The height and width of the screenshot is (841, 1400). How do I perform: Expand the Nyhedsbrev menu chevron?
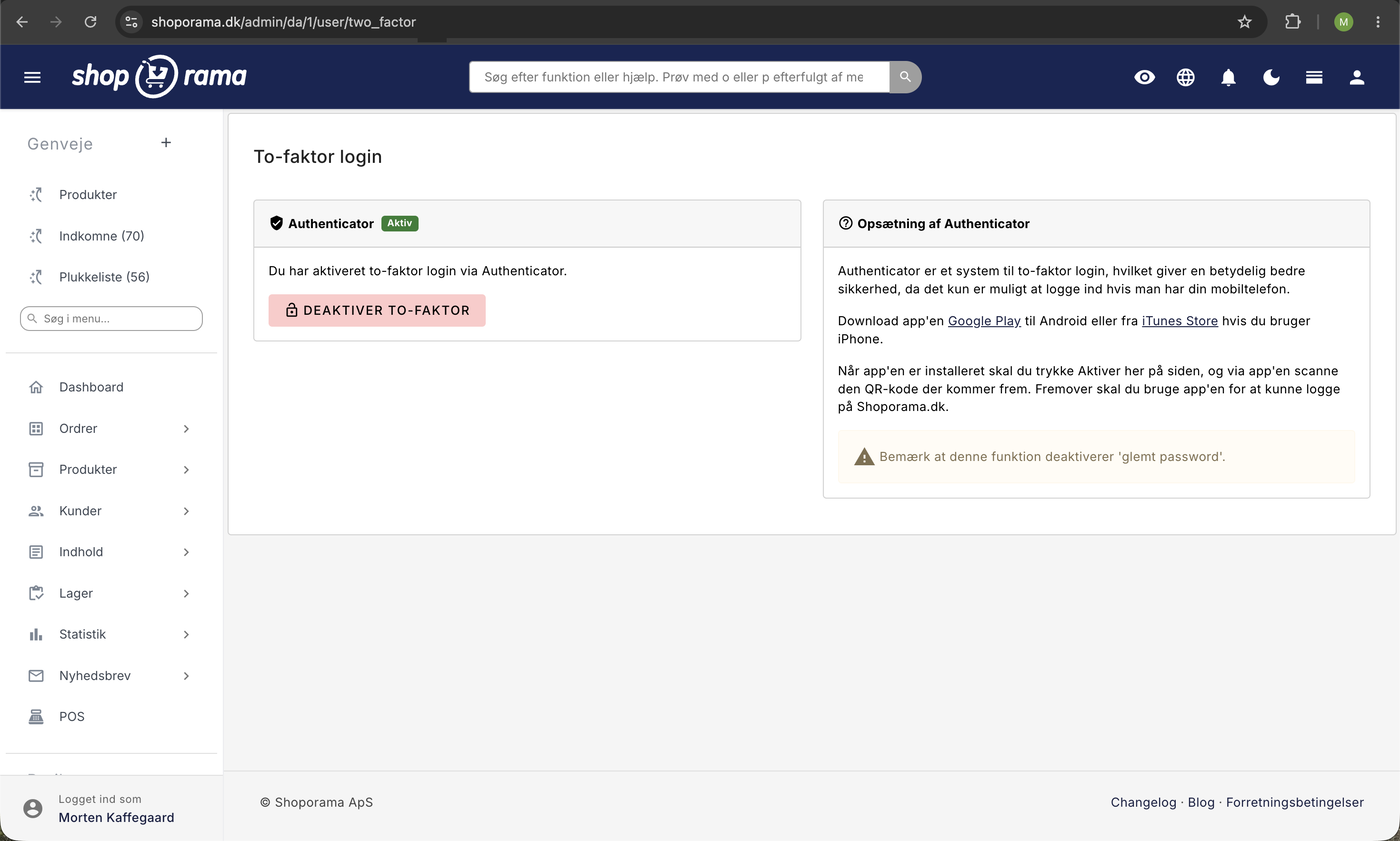186,676
